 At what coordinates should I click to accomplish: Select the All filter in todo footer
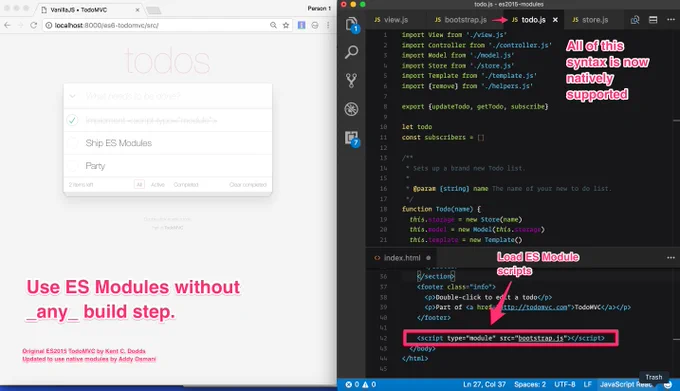pos(139,185)
